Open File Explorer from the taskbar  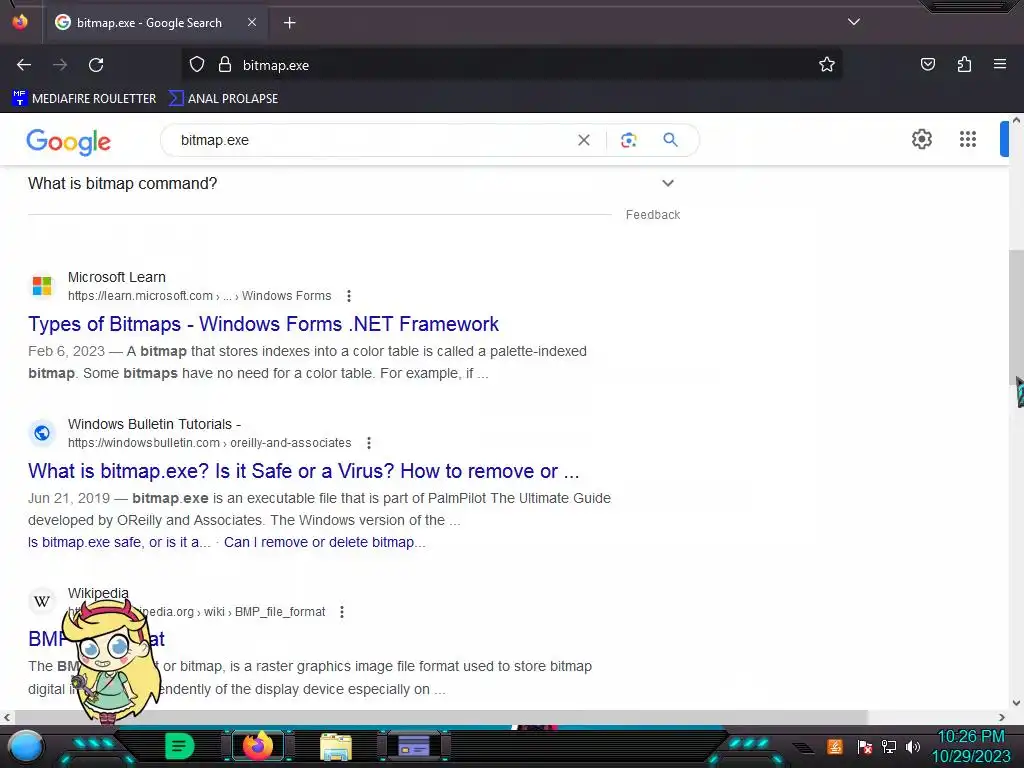(x=336, y=747)
